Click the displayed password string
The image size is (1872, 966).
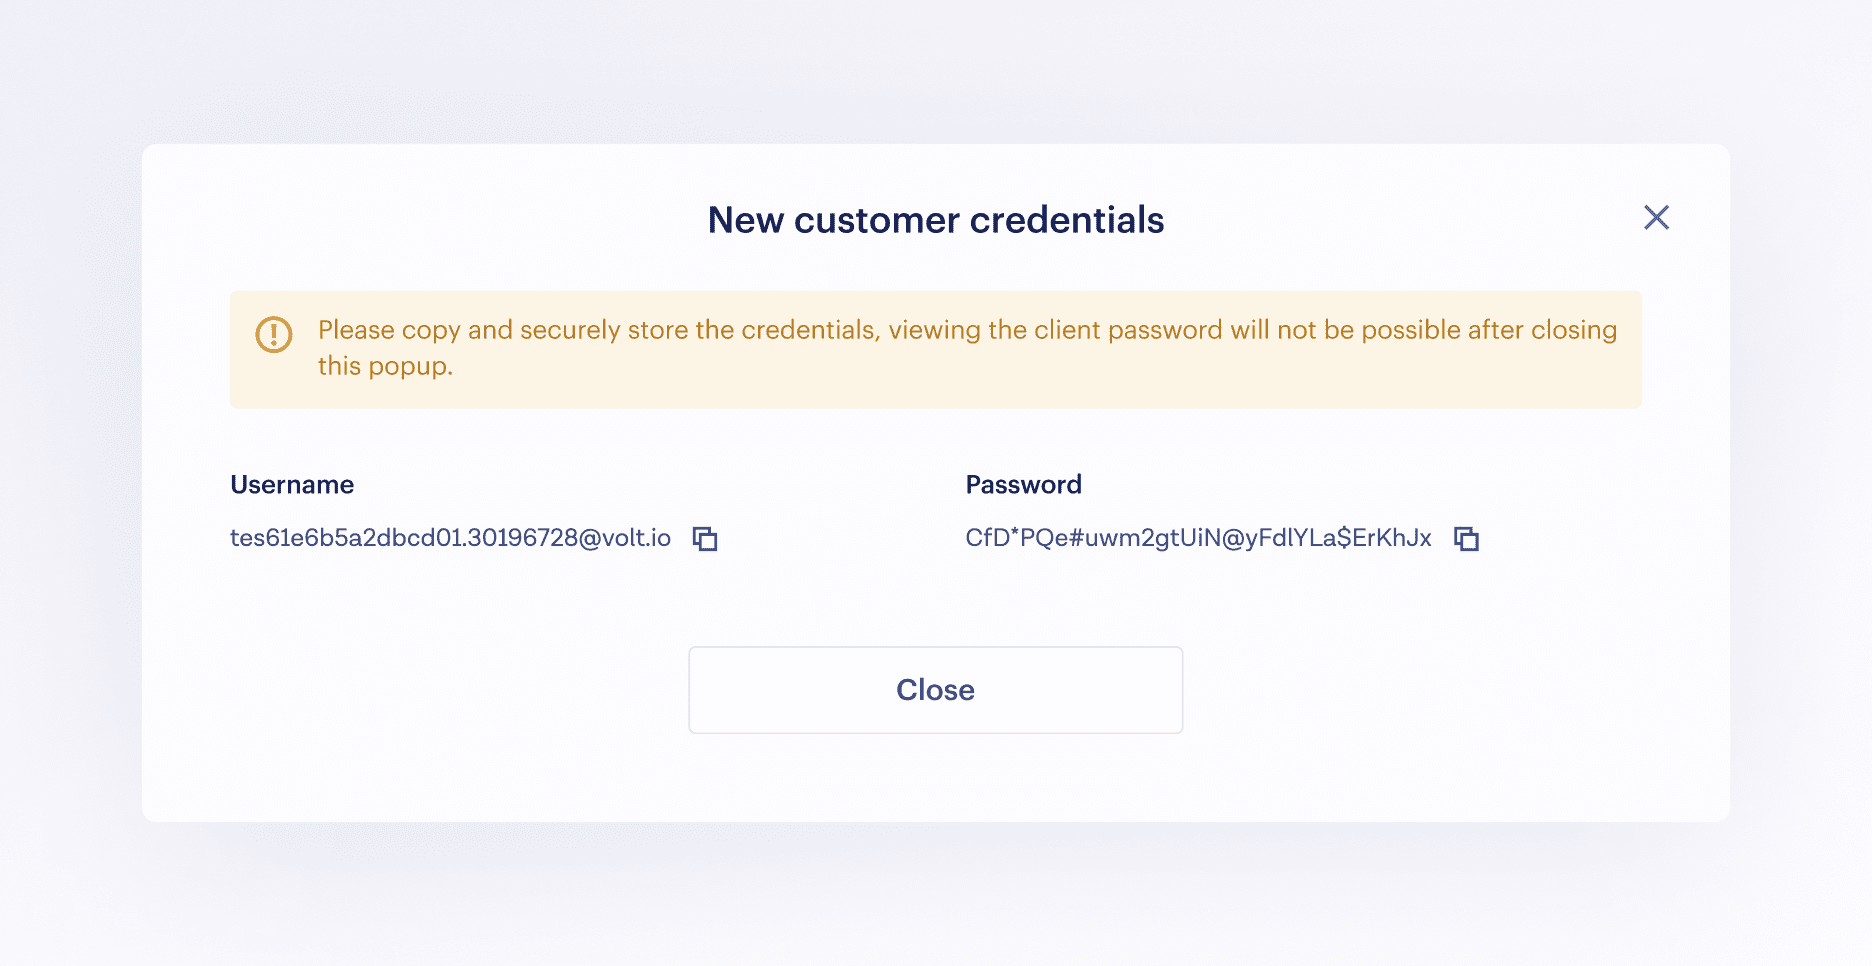(1198, 538)
